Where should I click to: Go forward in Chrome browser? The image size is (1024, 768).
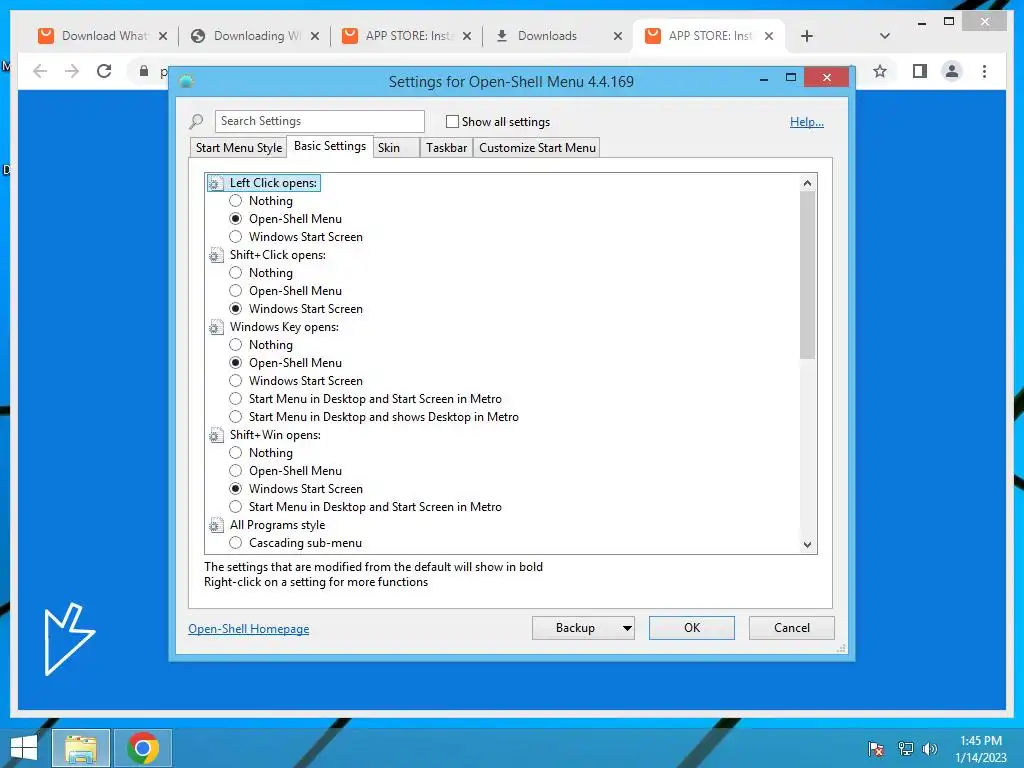pos(72,71)
